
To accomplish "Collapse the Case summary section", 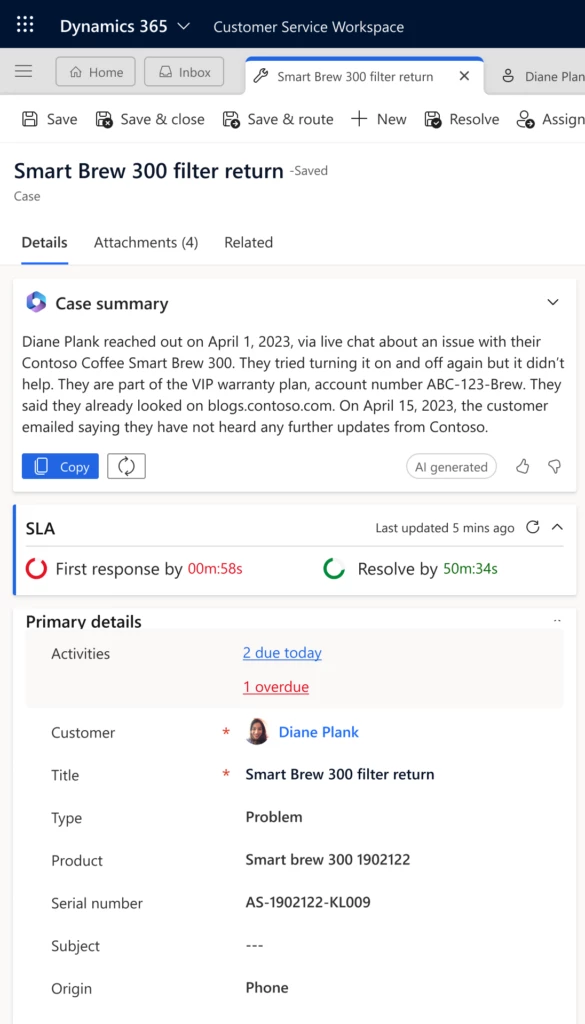I will click(x=552, y=301).
